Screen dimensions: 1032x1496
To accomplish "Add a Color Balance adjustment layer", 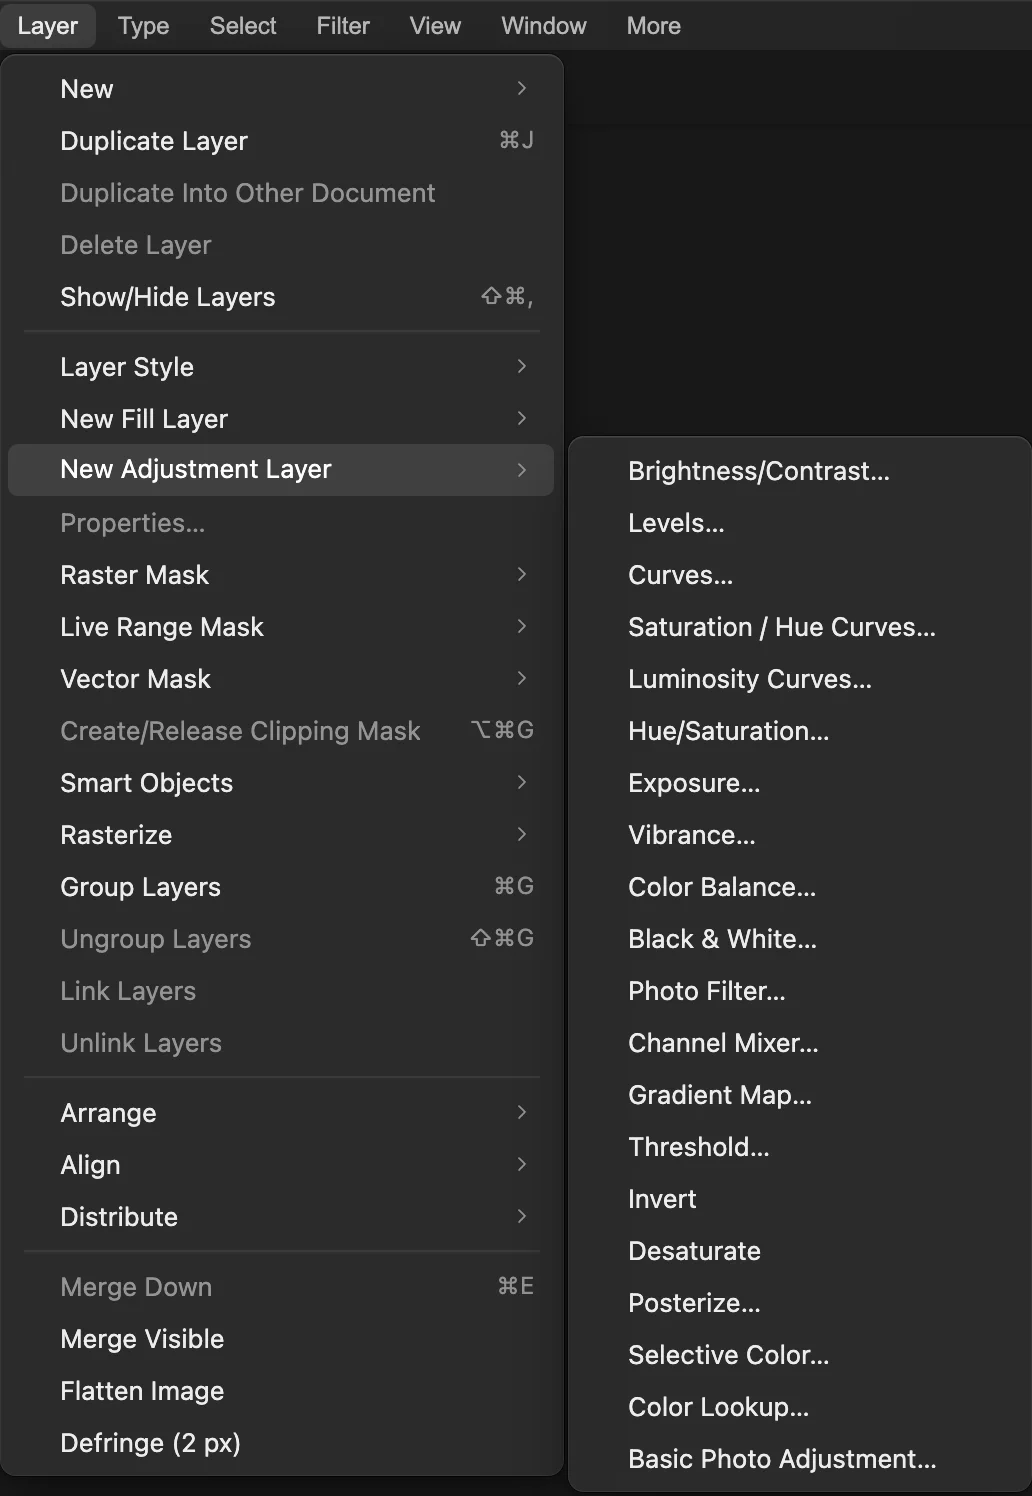I will coord(800,887).
